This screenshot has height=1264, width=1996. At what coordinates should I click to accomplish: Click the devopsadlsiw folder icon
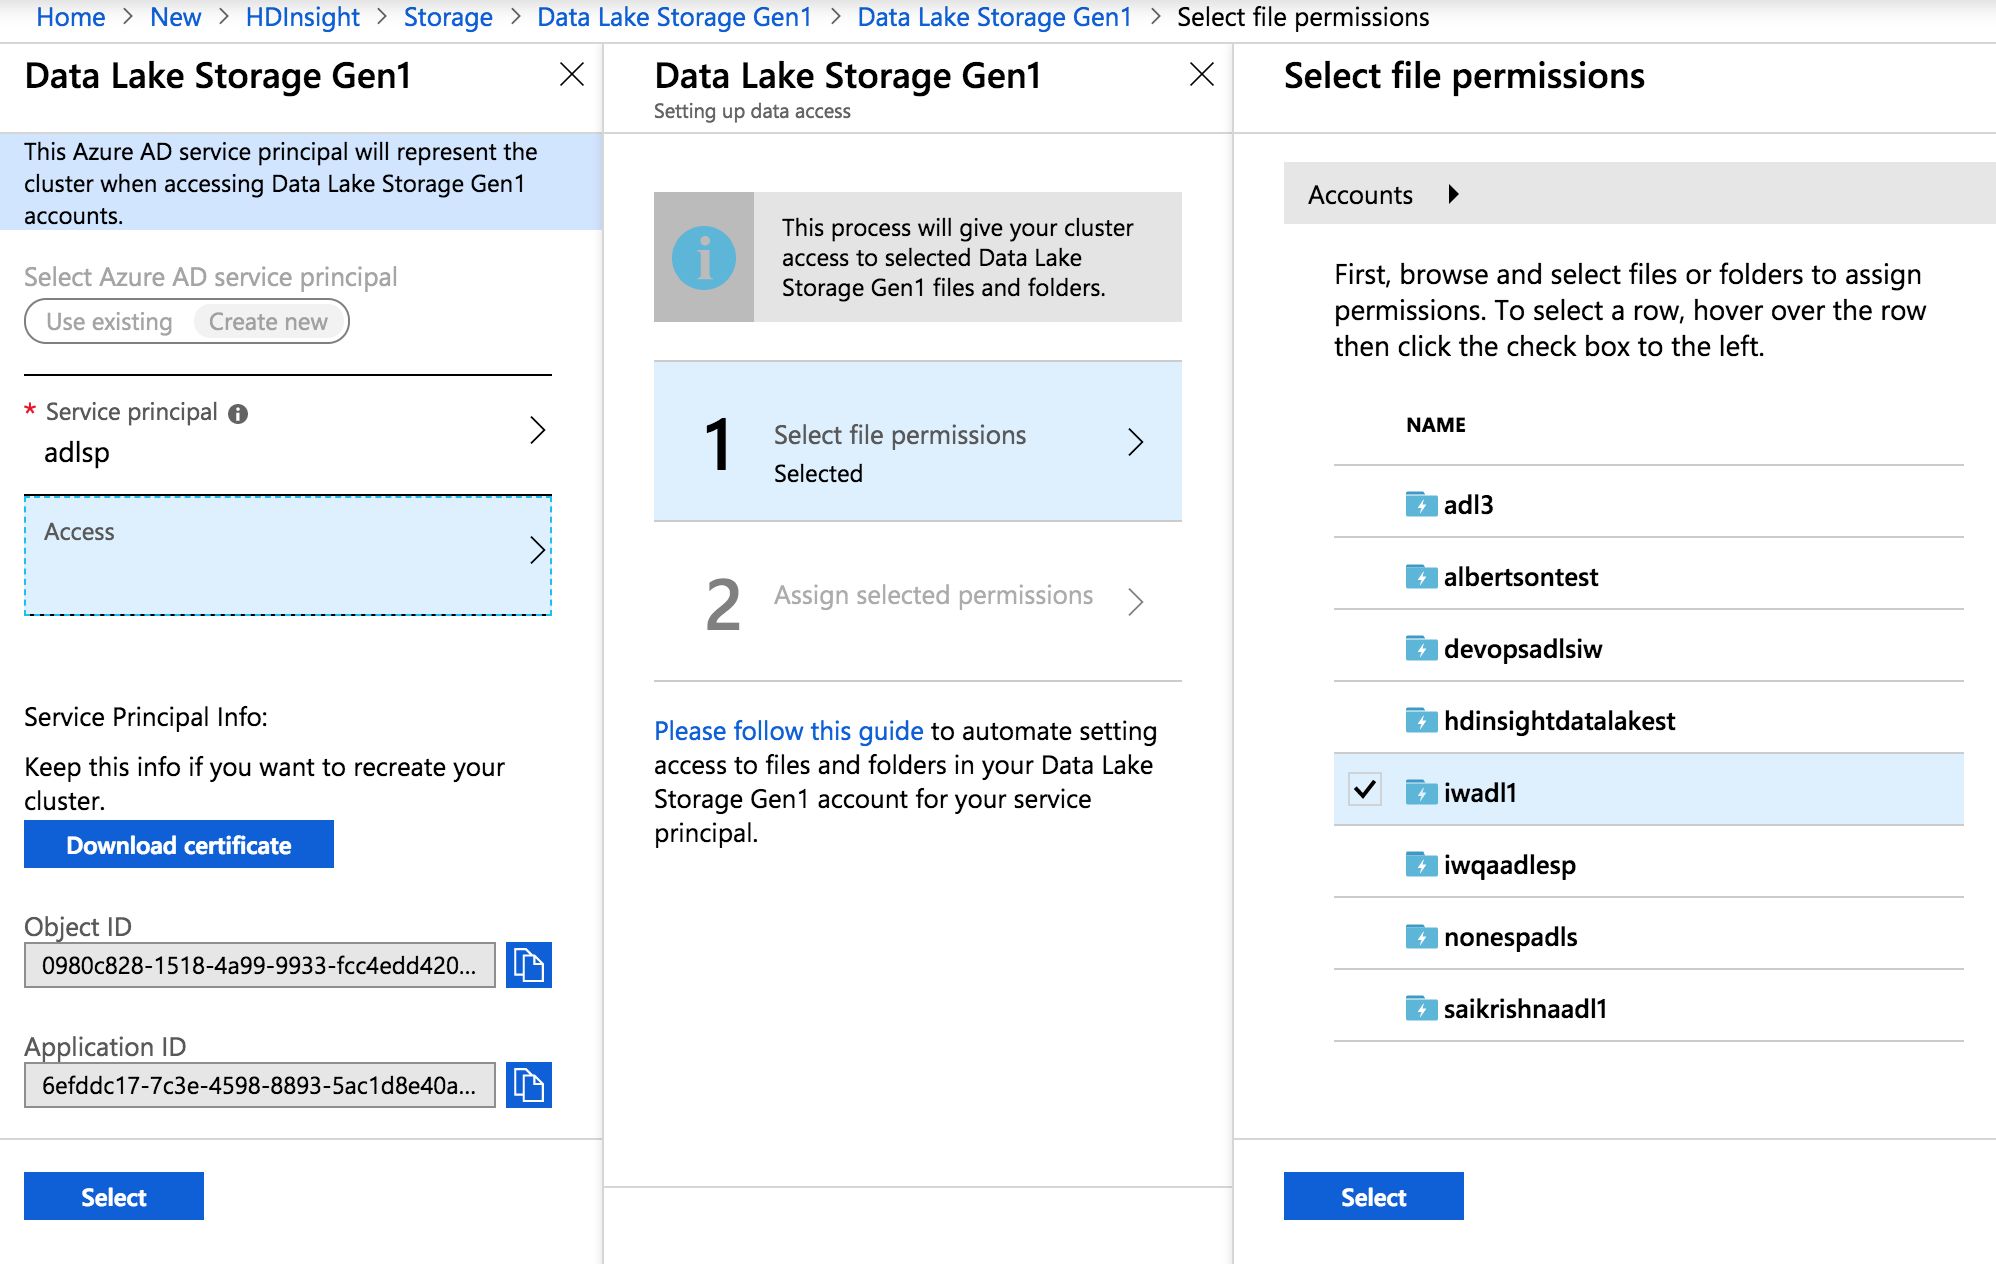(1421, 648)
